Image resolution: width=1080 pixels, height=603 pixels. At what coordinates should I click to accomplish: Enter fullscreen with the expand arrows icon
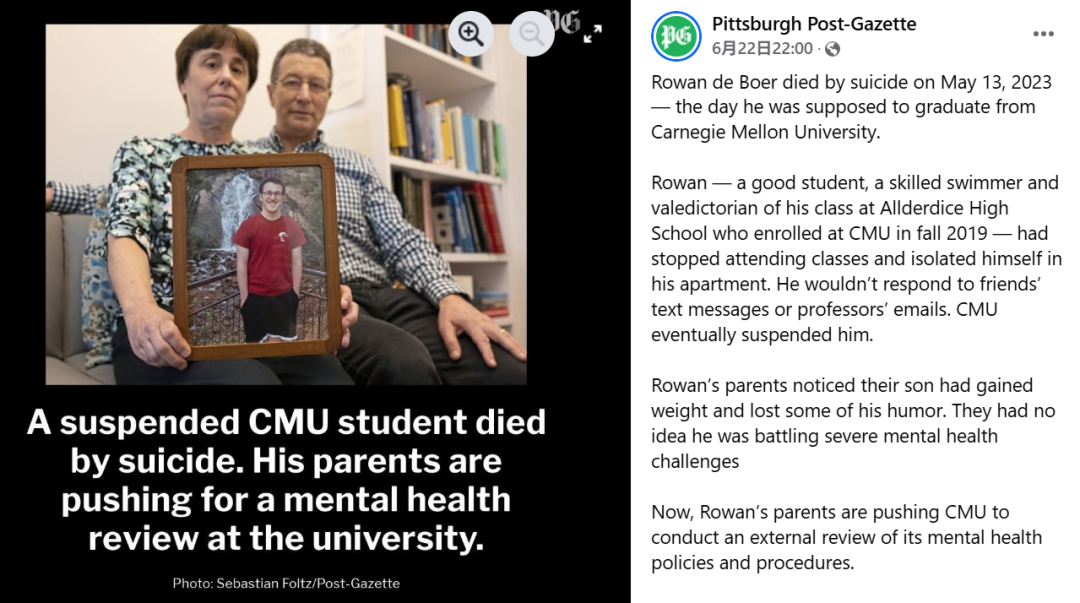tap(592, 34)
